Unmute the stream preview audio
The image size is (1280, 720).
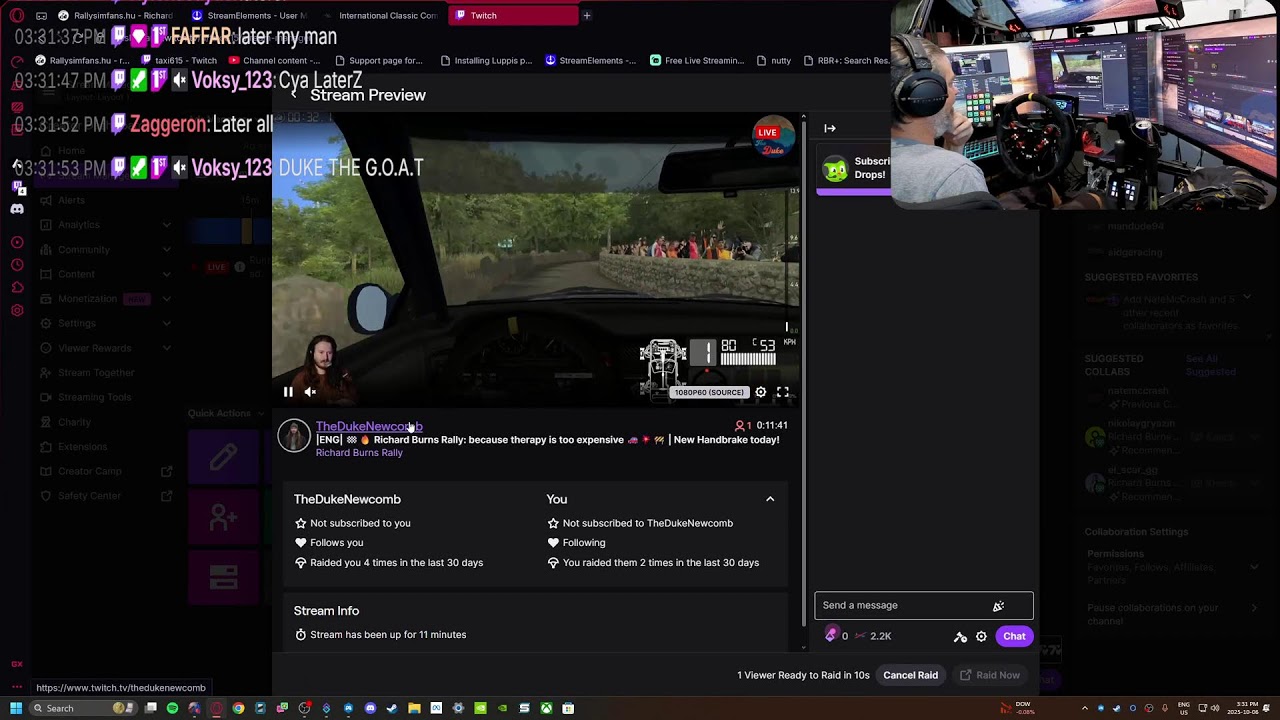(310, 393)
